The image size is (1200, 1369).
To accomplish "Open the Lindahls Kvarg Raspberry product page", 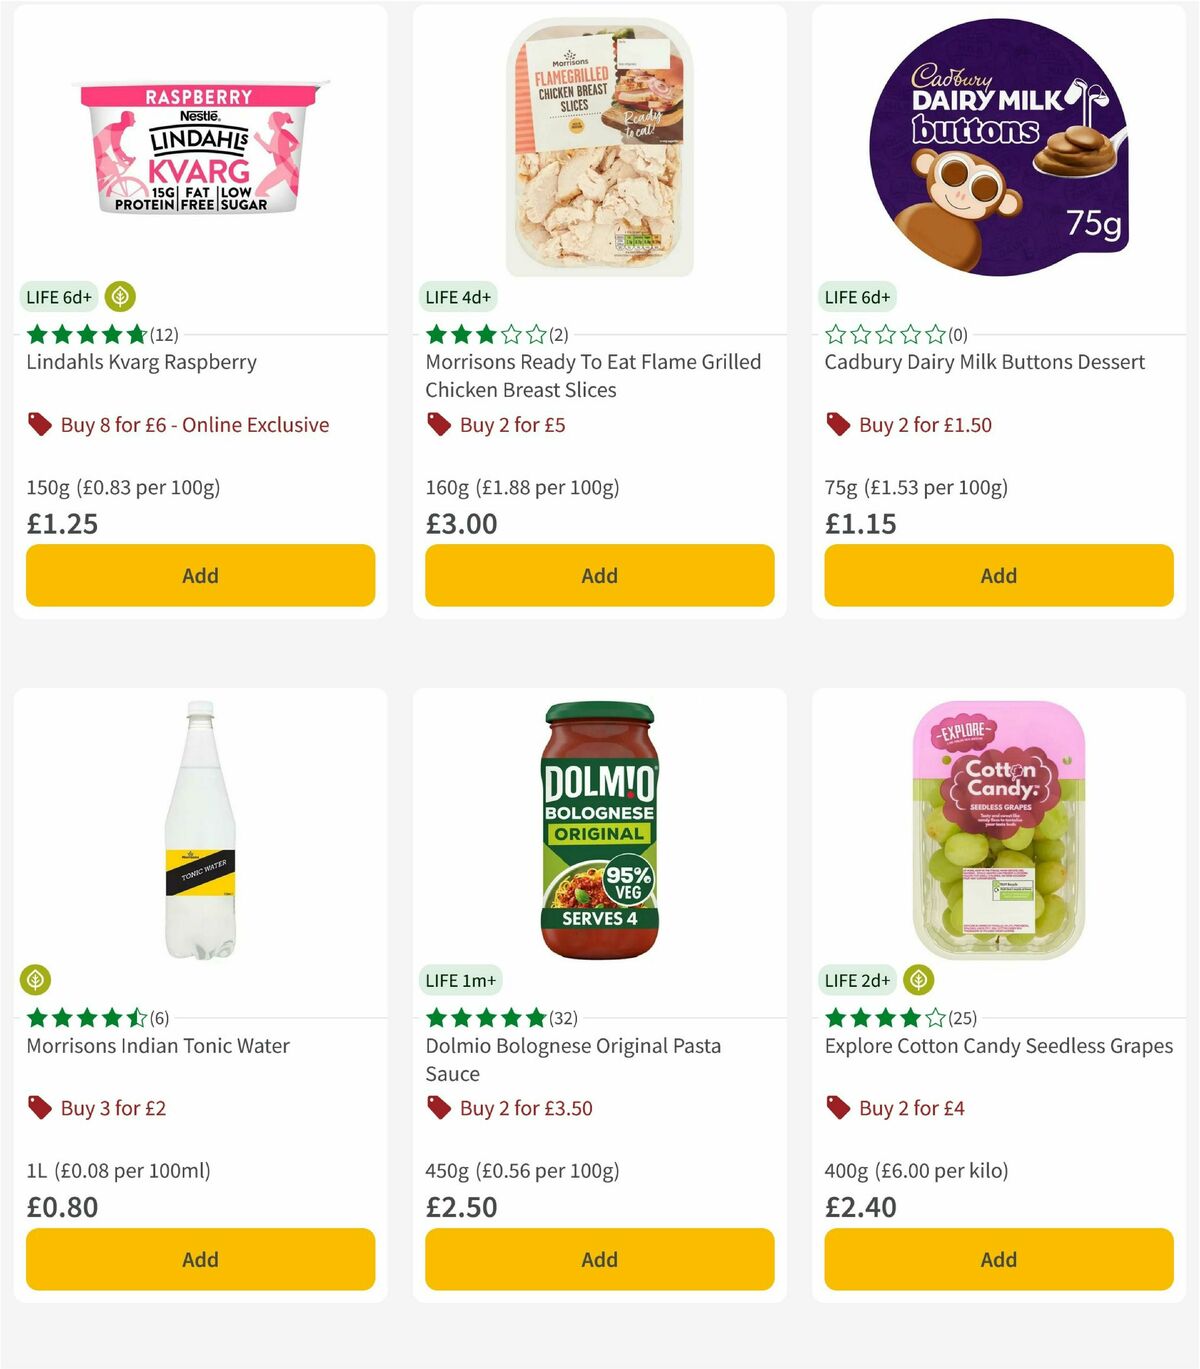I will [142, 362].
